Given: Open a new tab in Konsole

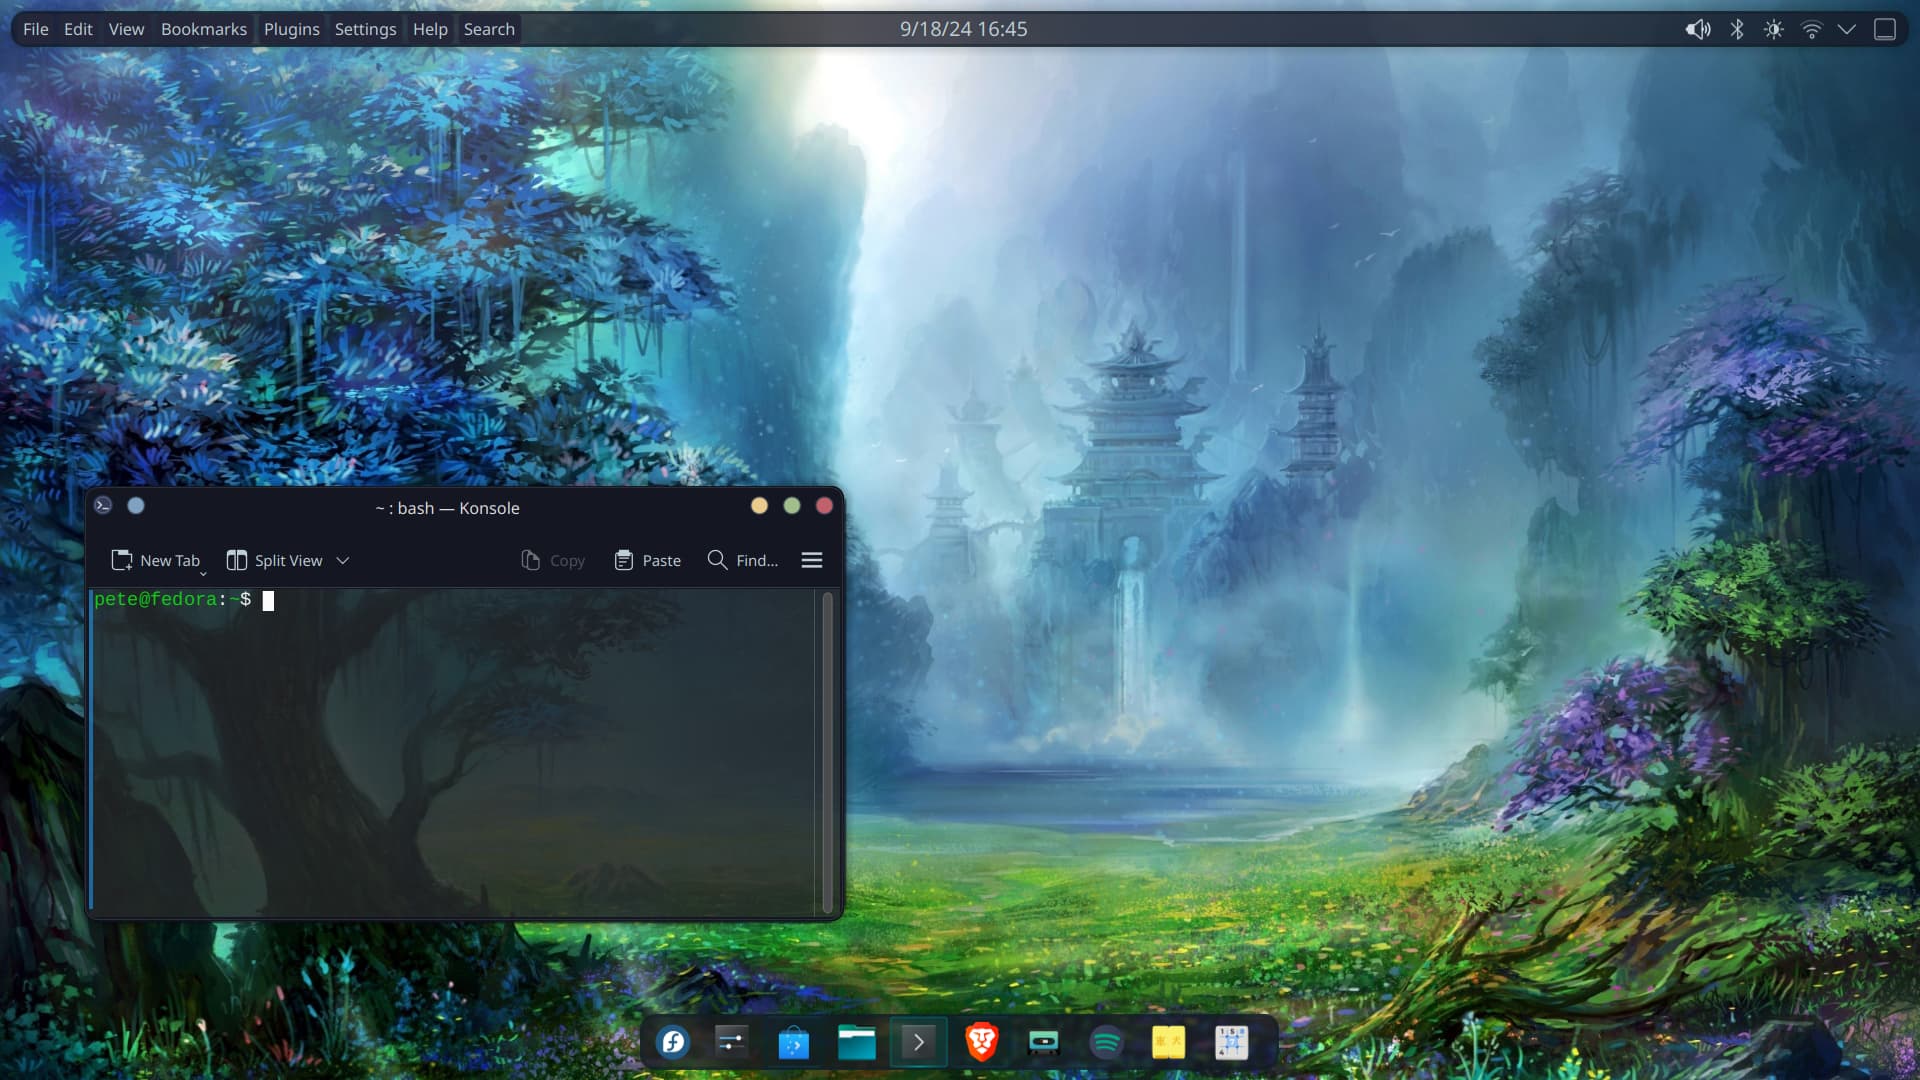Looking at the screenshot, I should click(155, 560).
